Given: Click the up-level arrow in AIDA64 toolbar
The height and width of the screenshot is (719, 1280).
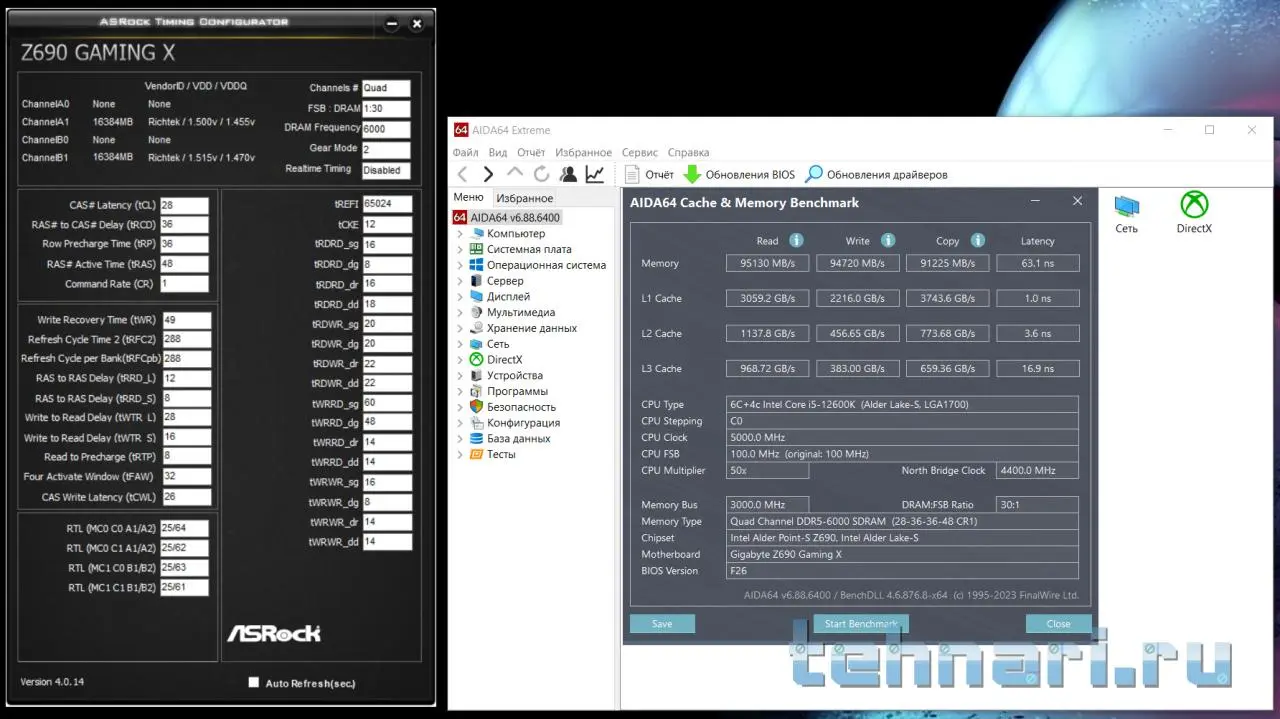Looking at the screenshot, I should (515, 174).
